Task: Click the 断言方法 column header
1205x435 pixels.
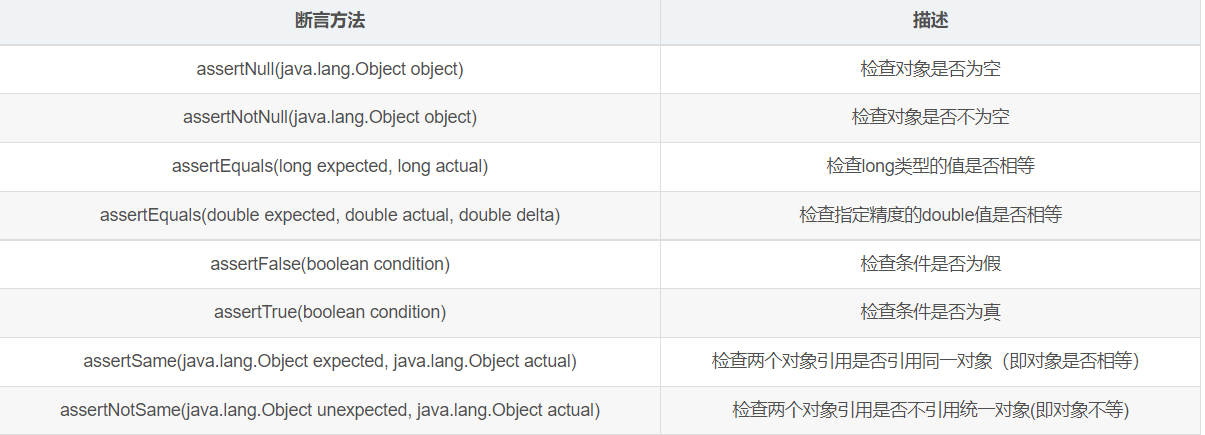Action: 330,20
